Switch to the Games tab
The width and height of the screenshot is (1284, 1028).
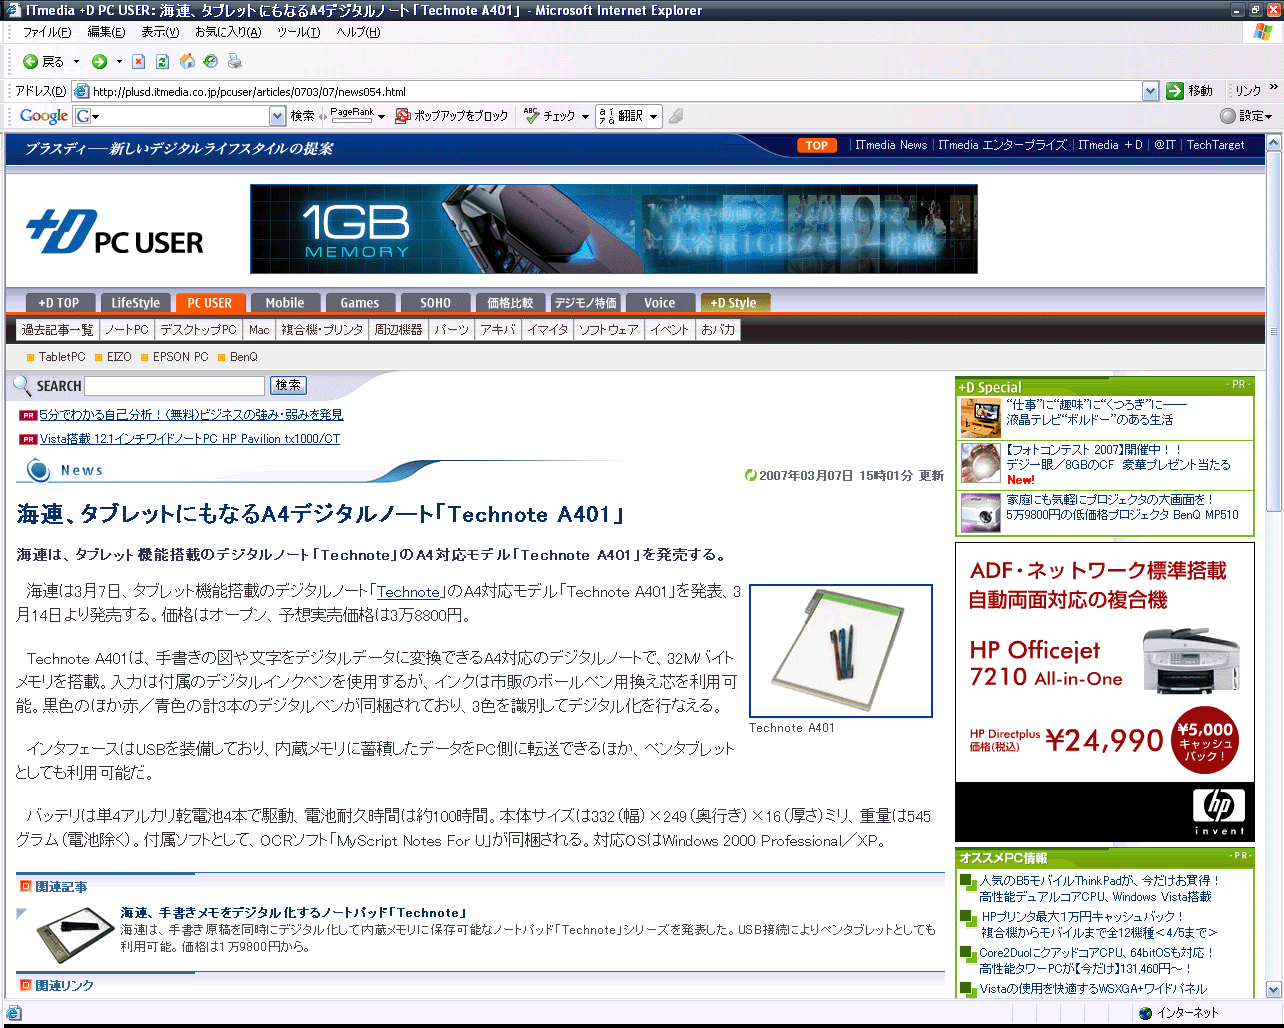(x=360, y=303)
